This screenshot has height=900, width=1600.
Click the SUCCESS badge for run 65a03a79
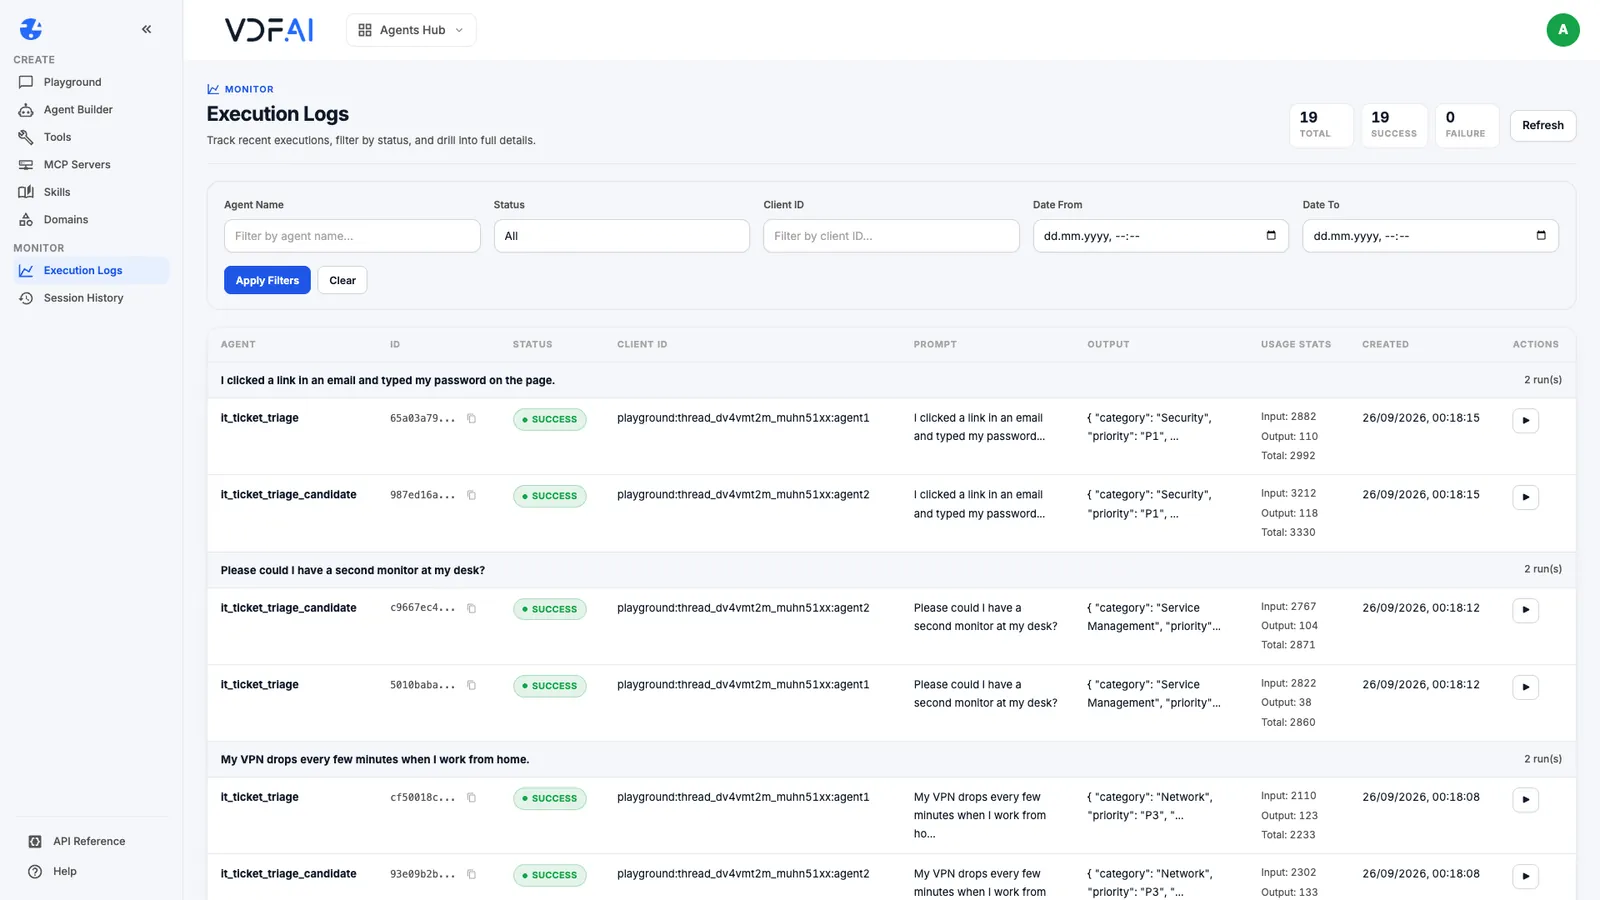tap(550, 420)
